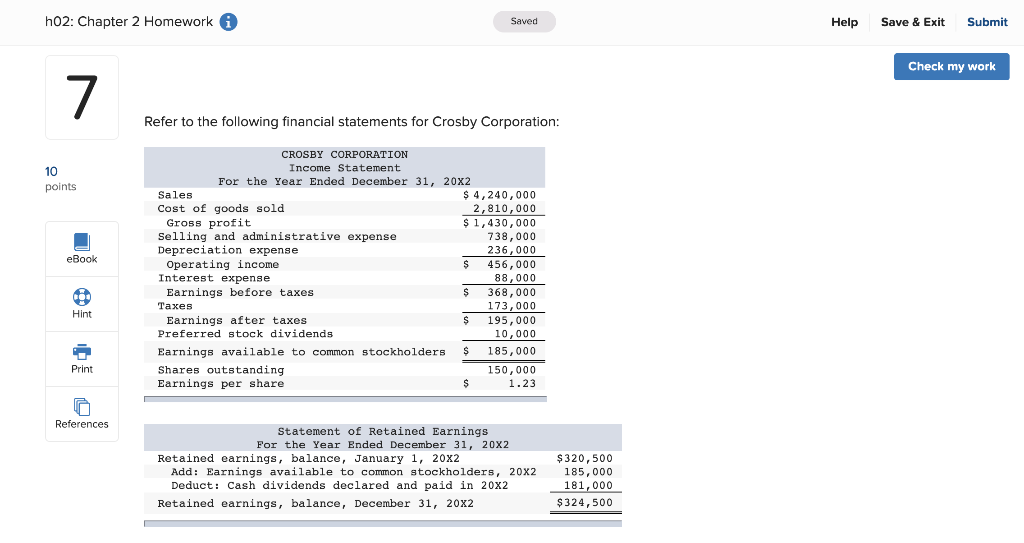Screen dimensions: 1024x543
Task: Click the Operating income row label
Action: pos(223,265)
